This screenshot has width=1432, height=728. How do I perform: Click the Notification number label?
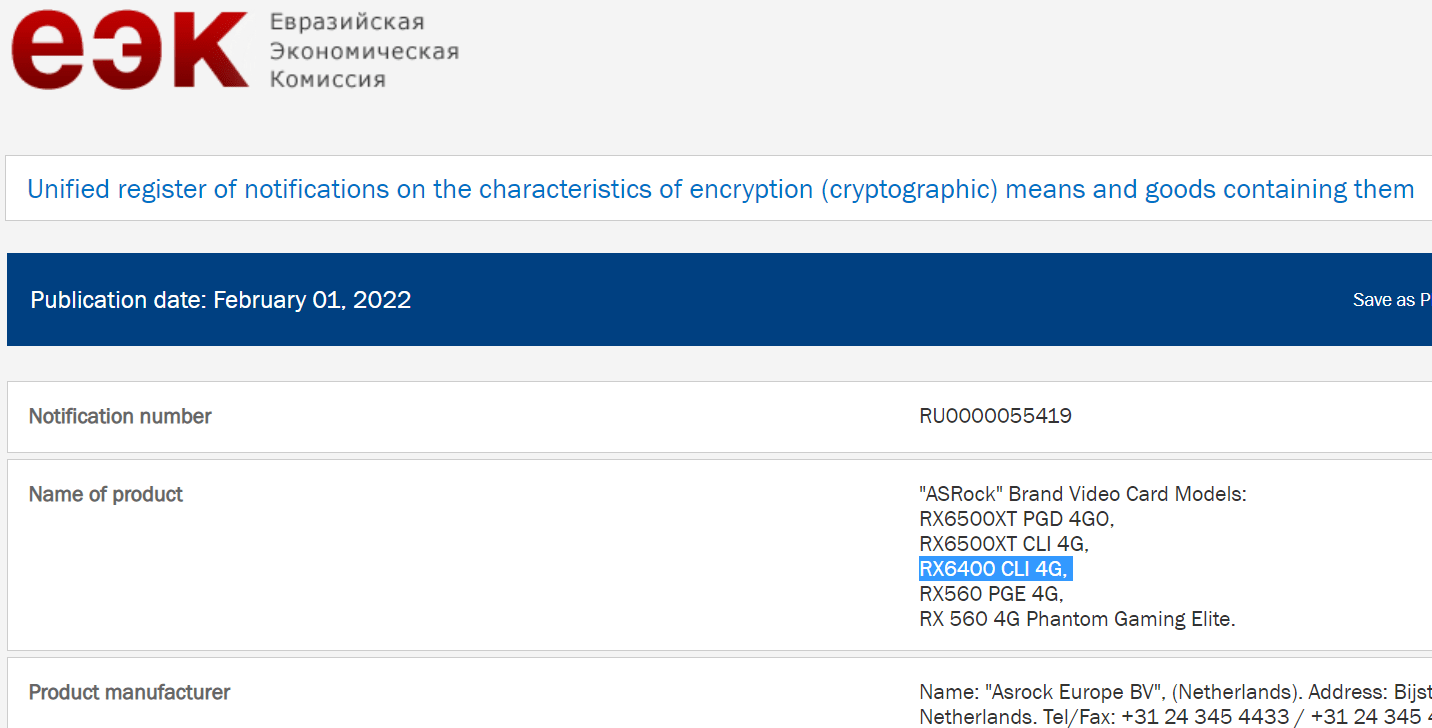pos(120,416)
